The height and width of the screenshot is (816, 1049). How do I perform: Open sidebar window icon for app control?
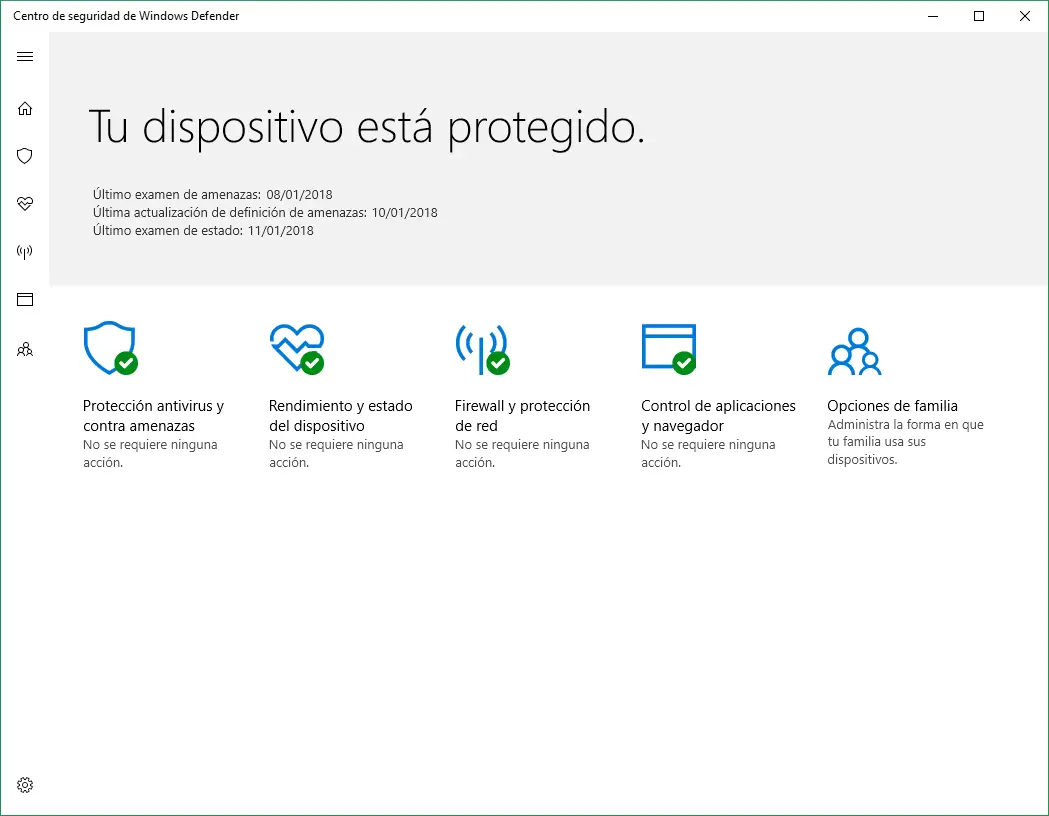[x=25, y=300]
